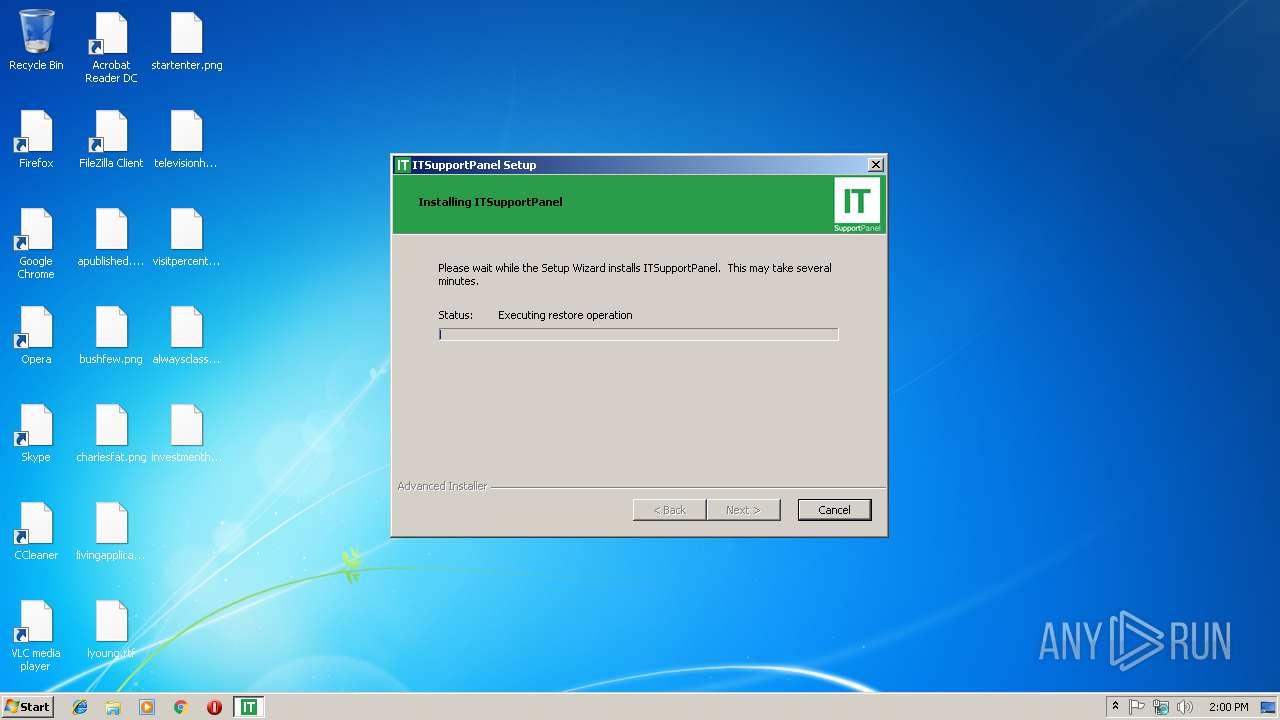The width and height of the screenshot is (1280, 720).
Task: Select the Skype desktop shortcut
Action: (36, 433)
